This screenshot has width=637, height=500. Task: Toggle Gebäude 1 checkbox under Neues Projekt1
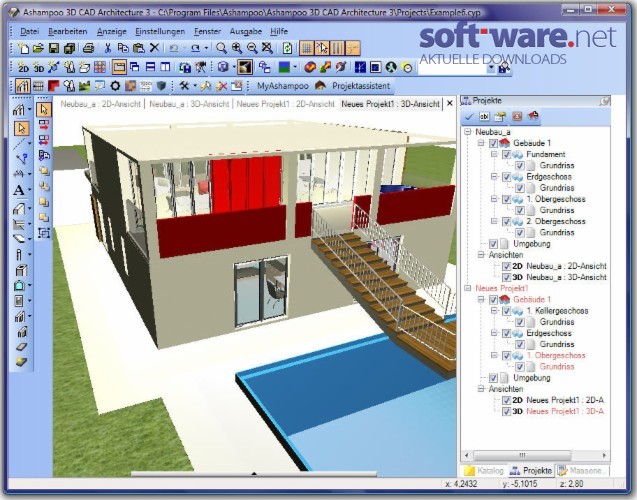[493, 300]
